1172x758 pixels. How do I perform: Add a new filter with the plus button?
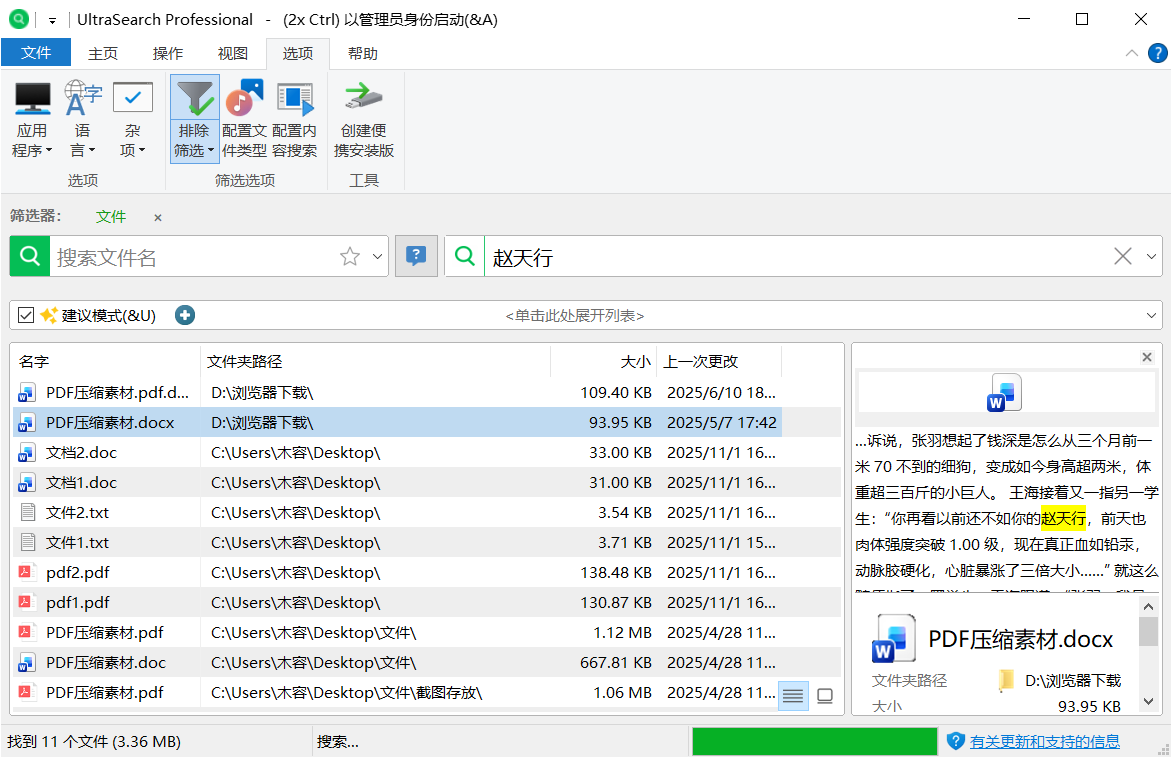click(184, 314)
